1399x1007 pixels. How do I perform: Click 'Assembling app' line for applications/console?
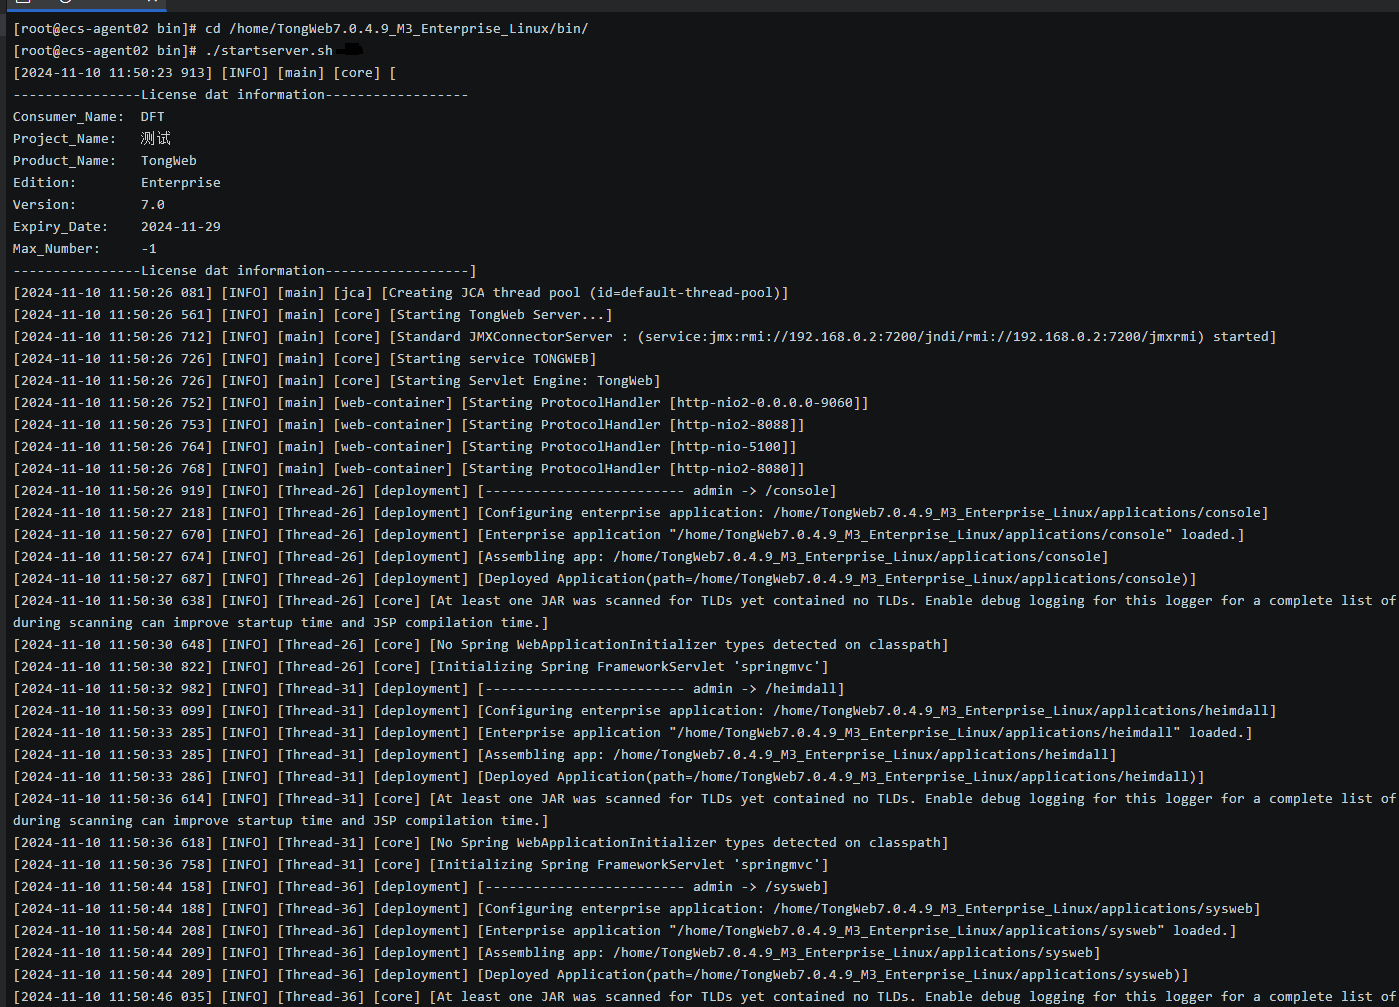pos(793,556)
